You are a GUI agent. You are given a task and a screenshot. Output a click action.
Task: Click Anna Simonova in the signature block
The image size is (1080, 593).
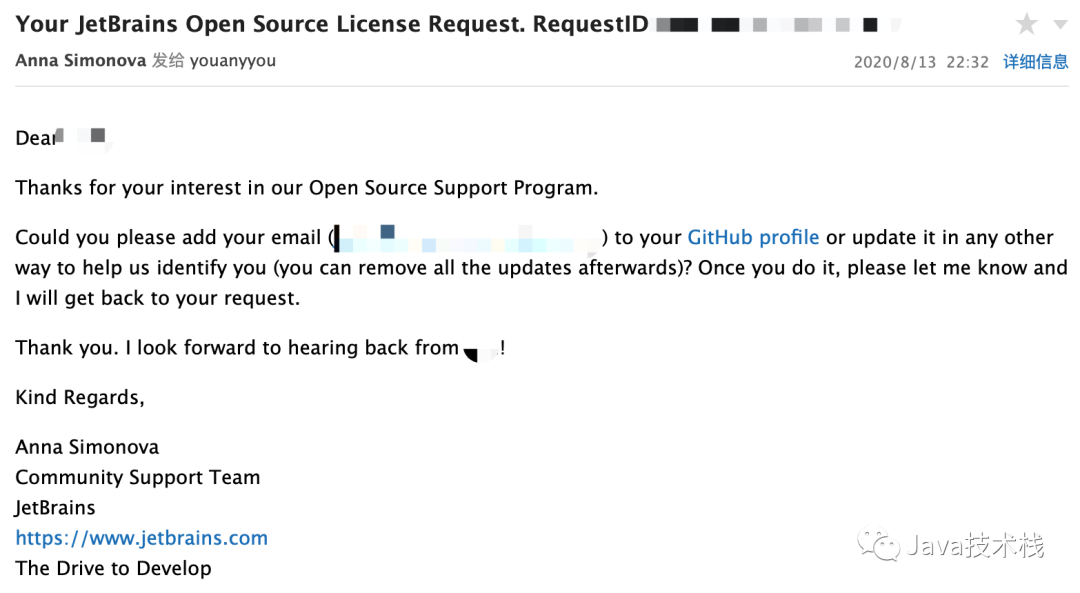point(87,447)
